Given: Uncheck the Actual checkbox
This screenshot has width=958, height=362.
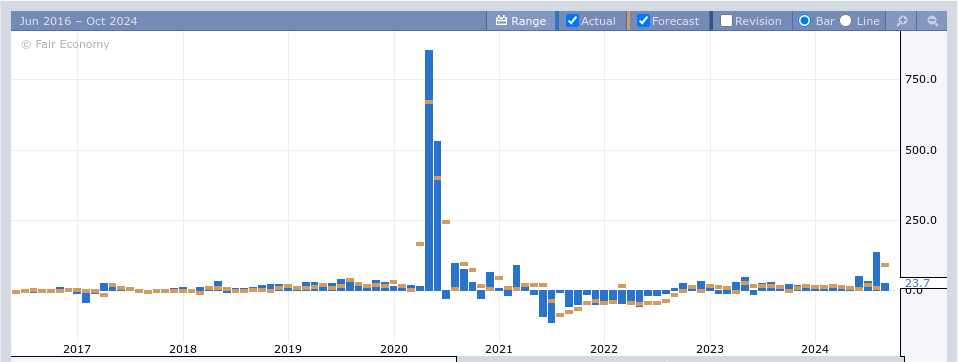Looking at the screenshot, I should [572, 21].
